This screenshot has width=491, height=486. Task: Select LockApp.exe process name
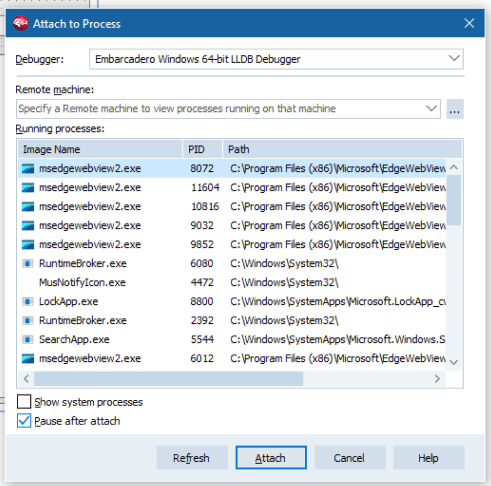(x=68, y=302)
